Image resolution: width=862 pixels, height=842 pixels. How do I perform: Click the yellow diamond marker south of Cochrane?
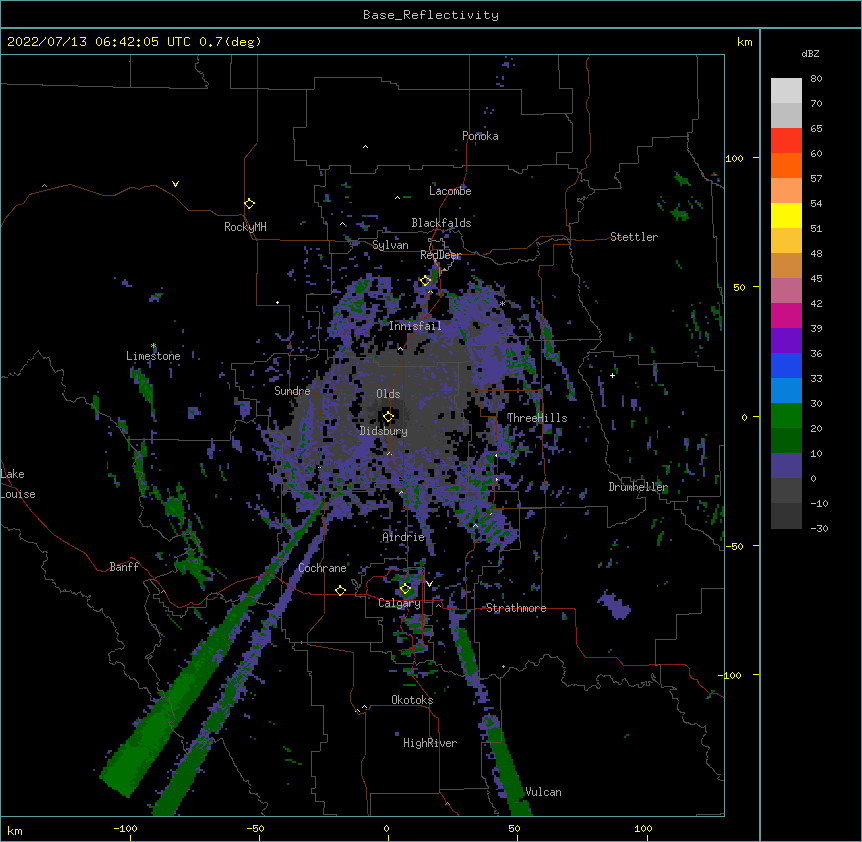(340, 590)
